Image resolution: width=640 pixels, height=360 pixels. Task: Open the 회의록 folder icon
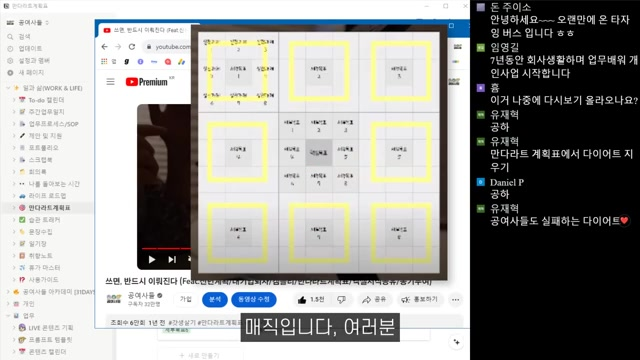coord(22,172)
